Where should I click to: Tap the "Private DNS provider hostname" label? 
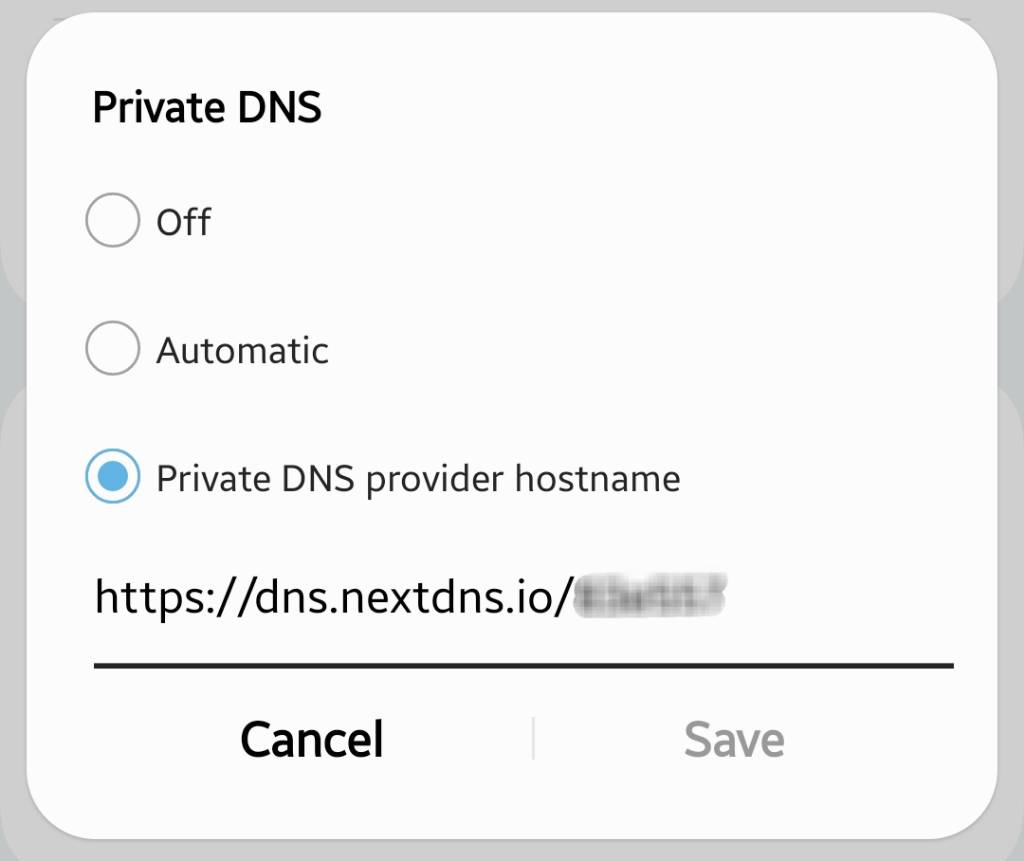(418, 478)
